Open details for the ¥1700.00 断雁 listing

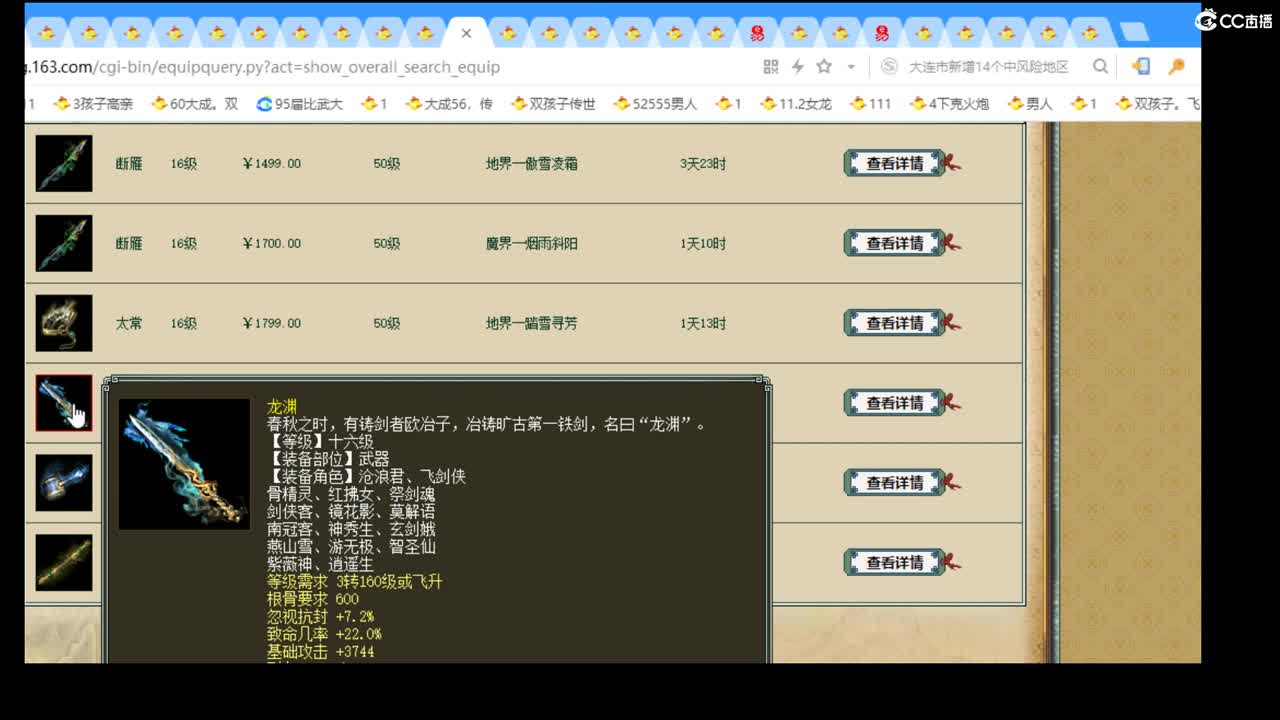[895, 243]
